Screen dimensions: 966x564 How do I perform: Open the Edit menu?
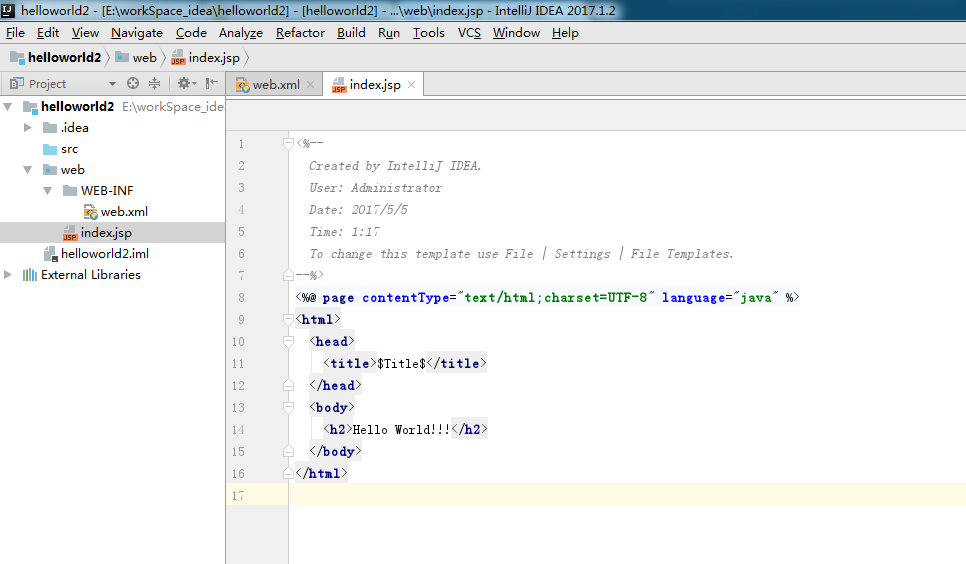pos(48,33)
